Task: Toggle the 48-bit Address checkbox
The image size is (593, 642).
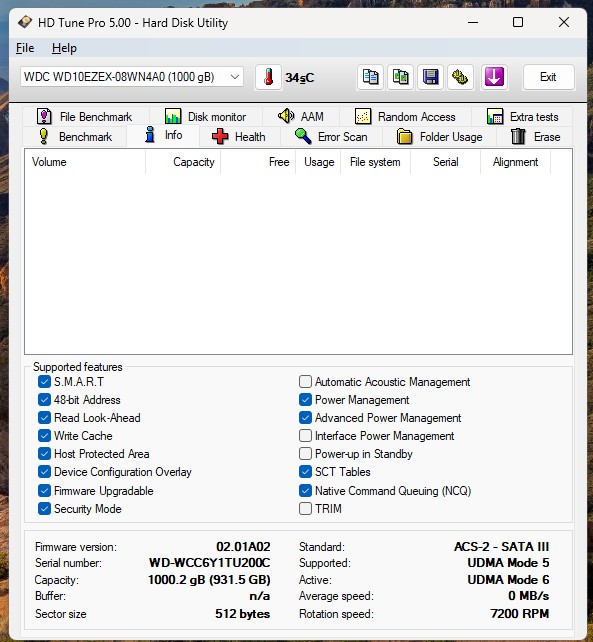Action: click(44, 400)
